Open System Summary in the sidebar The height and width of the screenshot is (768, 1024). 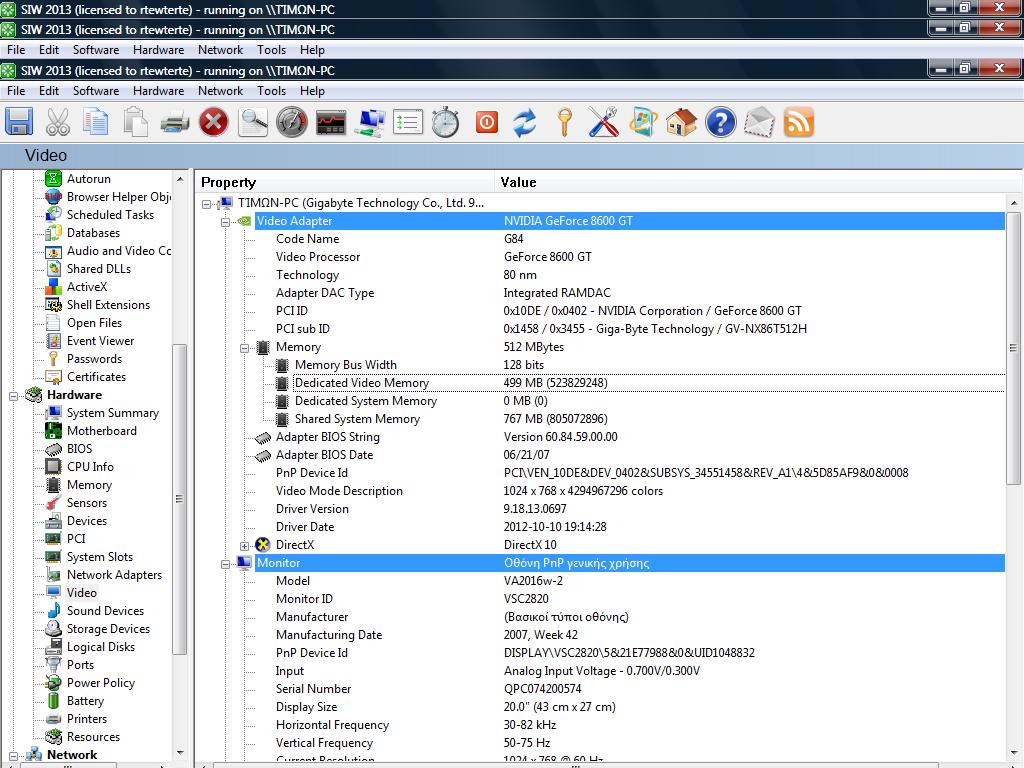point(113,412)
